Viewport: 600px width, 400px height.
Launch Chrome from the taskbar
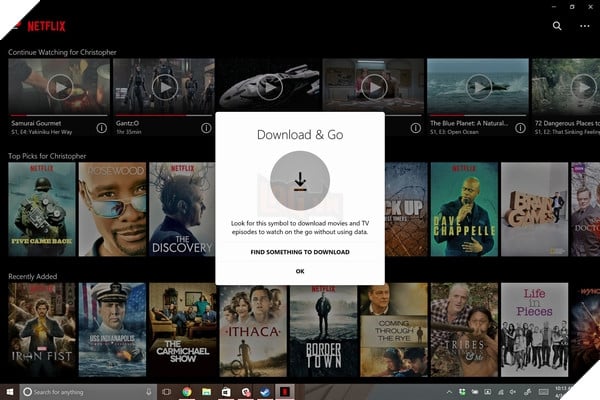[187, 392]
